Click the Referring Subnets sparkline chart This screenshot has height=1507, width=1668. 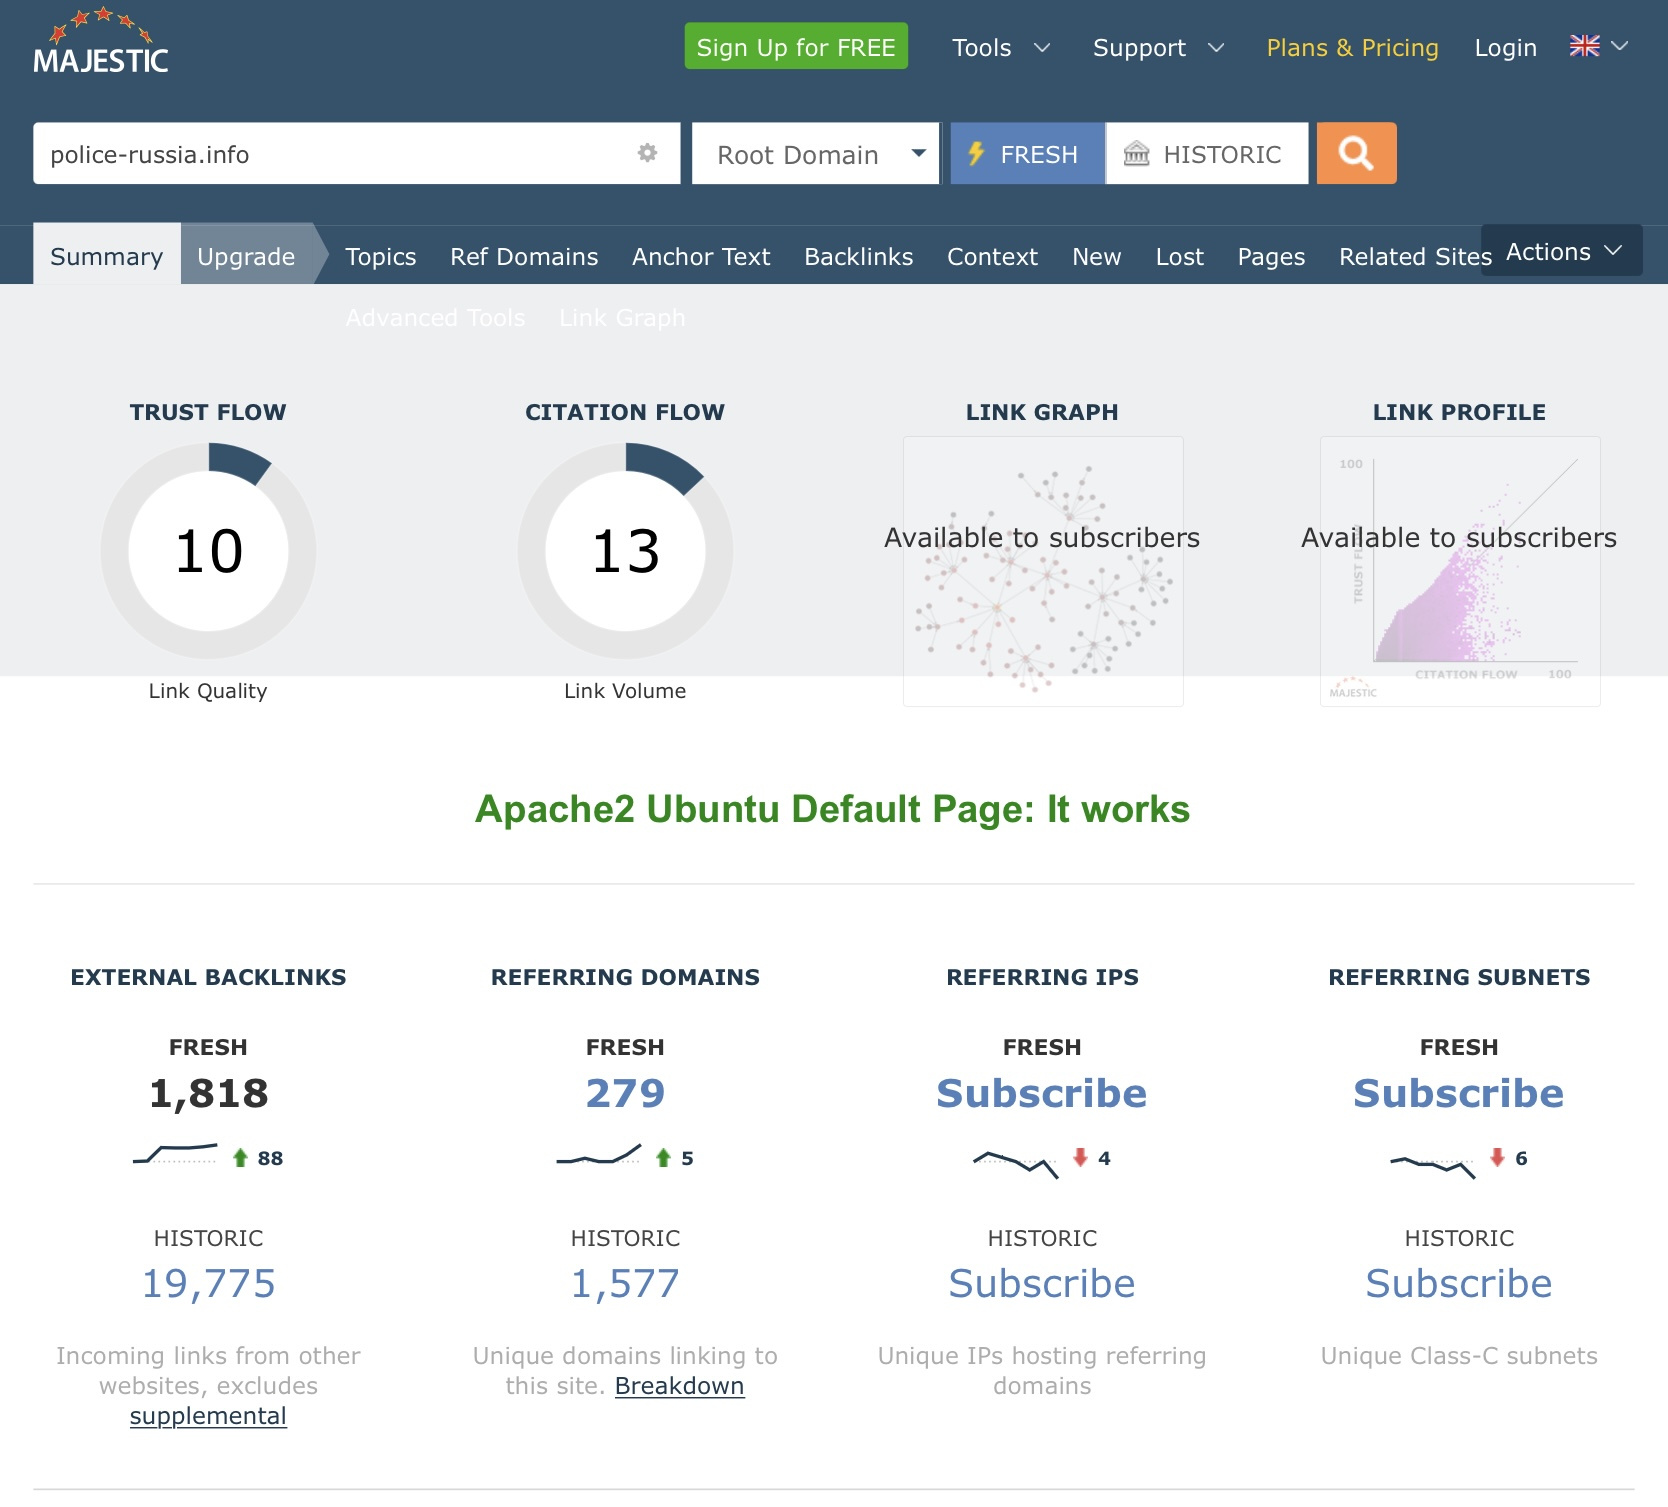pyautogui.click(x=1432, y=1166)
